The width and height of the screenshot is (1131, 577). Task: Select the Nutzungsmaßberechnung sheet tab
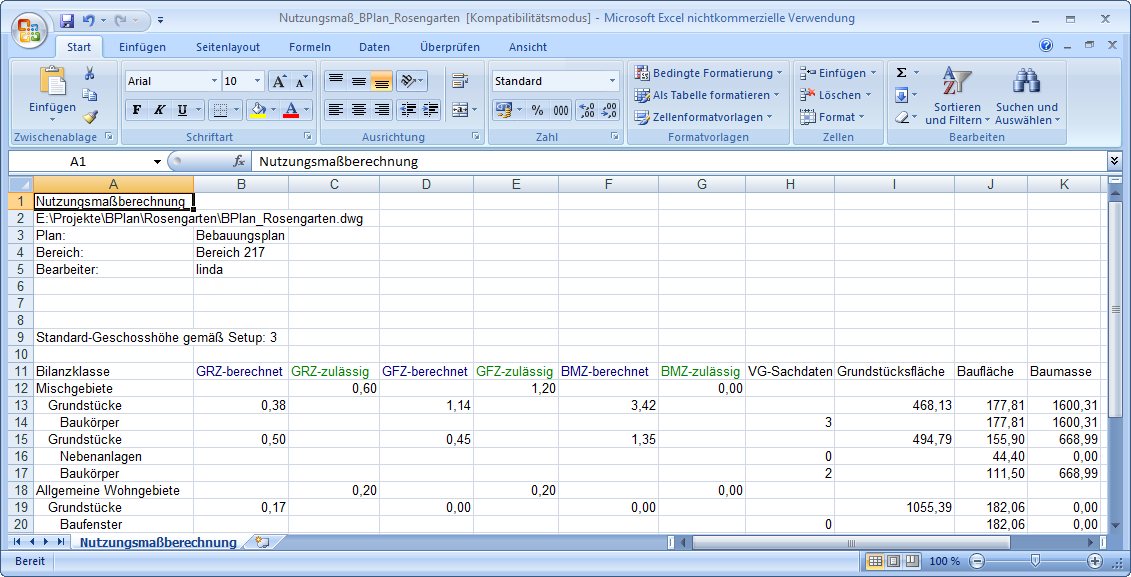click(158, 542)
